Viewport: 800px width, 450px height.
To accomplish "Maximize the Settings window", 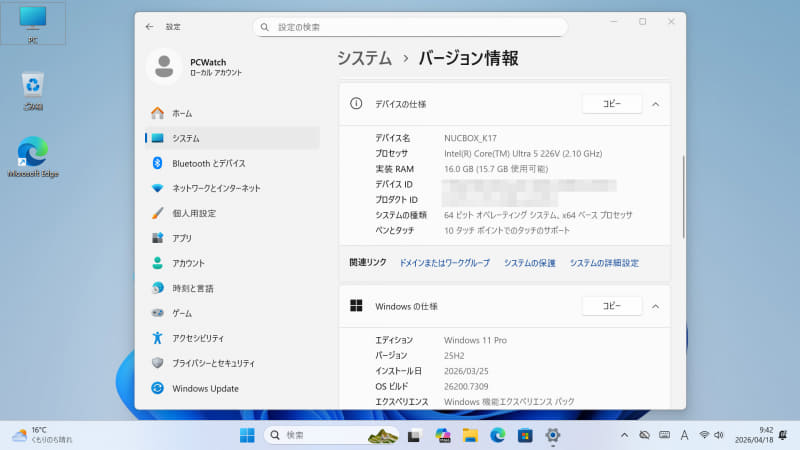I will [642, 21].
